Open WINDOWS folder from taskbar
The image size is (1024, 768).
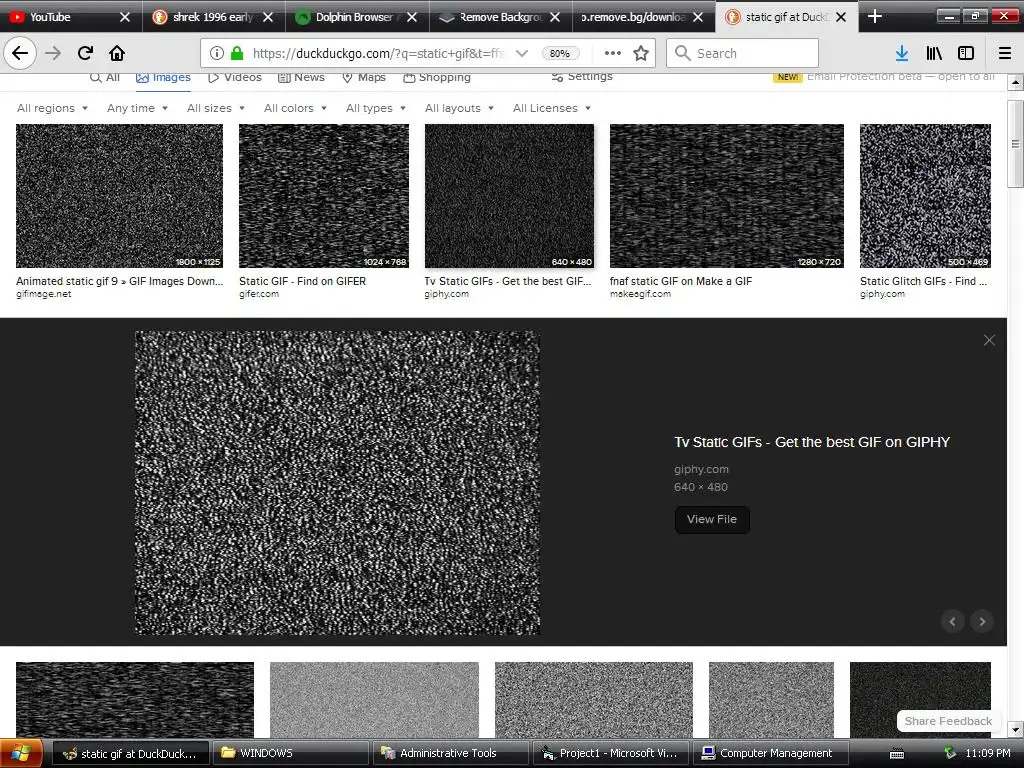pos(291,753)
